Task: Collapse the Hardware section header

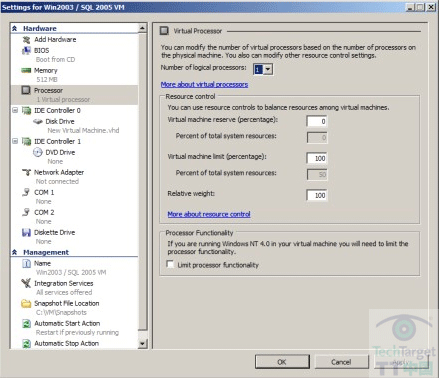Action: [15, 29]
